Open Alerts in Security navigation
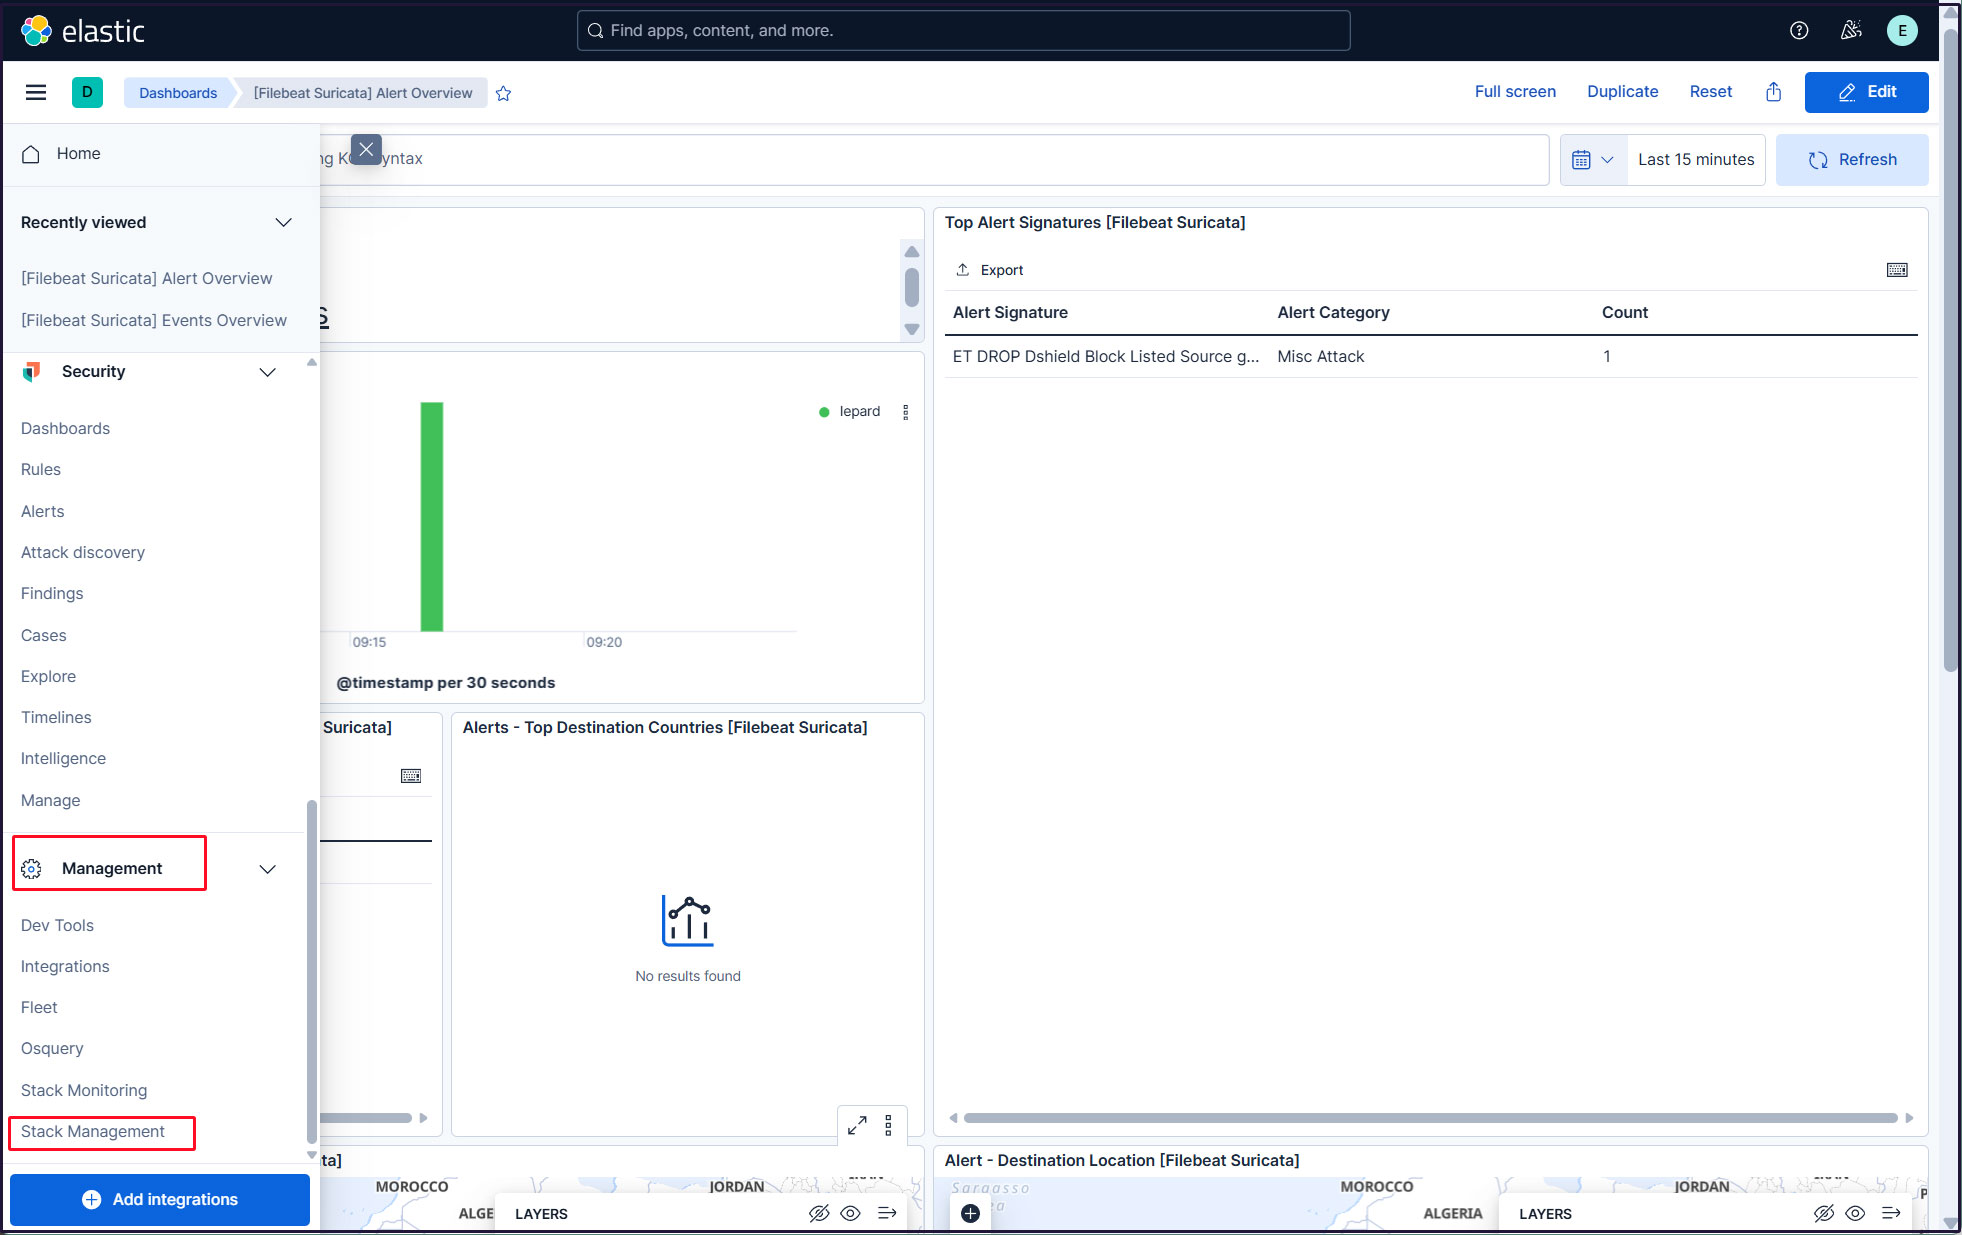This screenshot has height=1235, width=1962. 43,511
